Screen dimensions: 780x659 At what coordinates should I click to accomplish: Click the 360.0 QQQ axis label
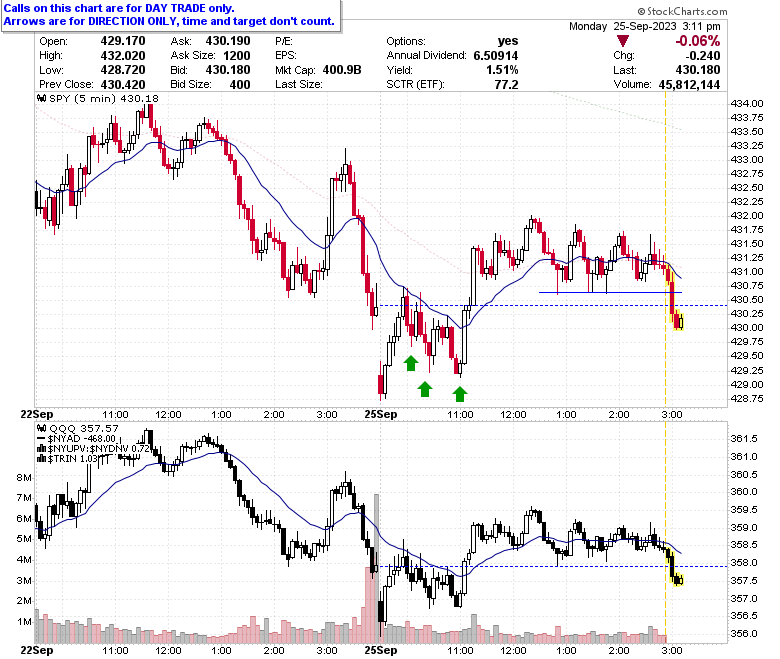(744, 491)
